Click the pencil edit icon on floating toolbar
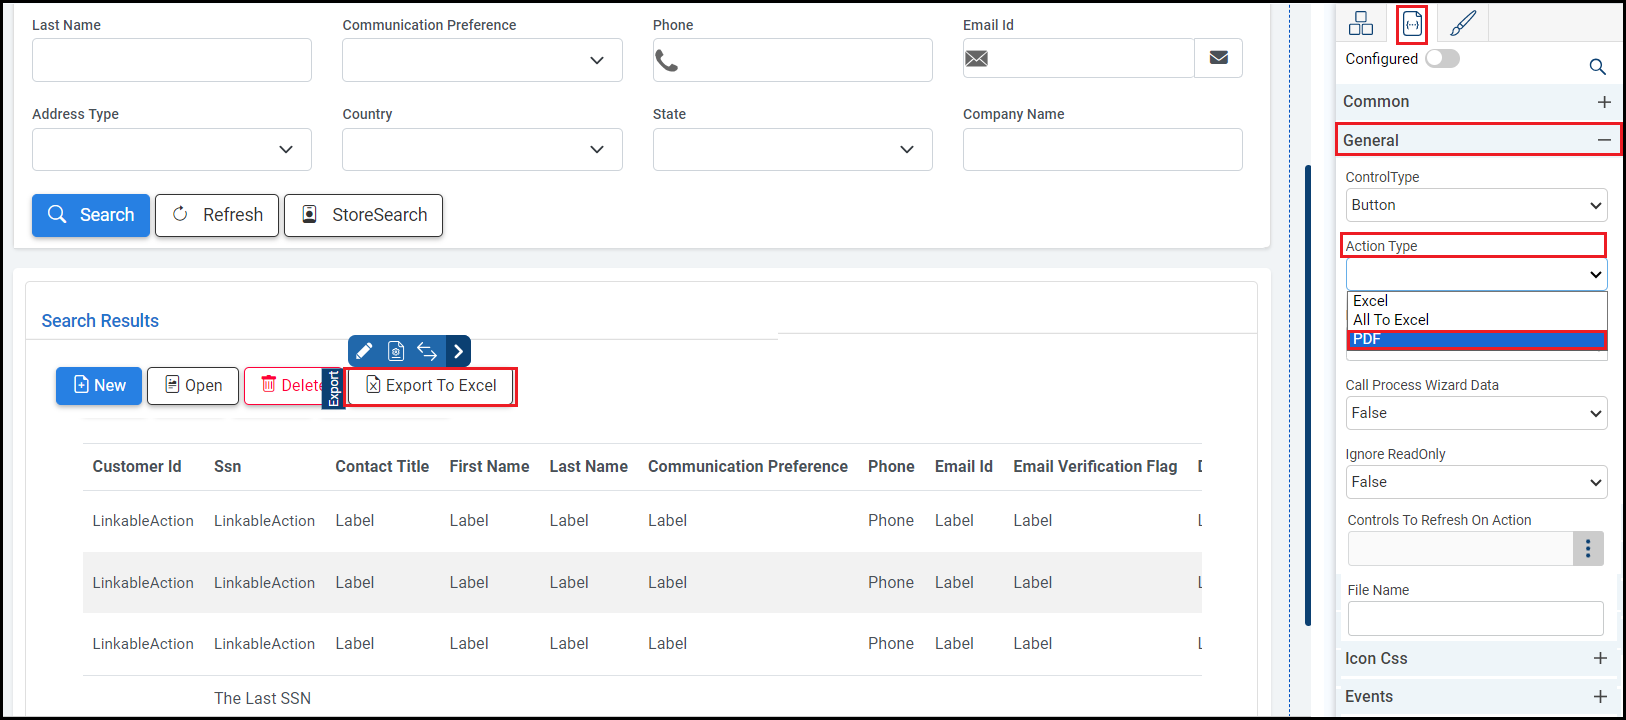 (365, 351)
